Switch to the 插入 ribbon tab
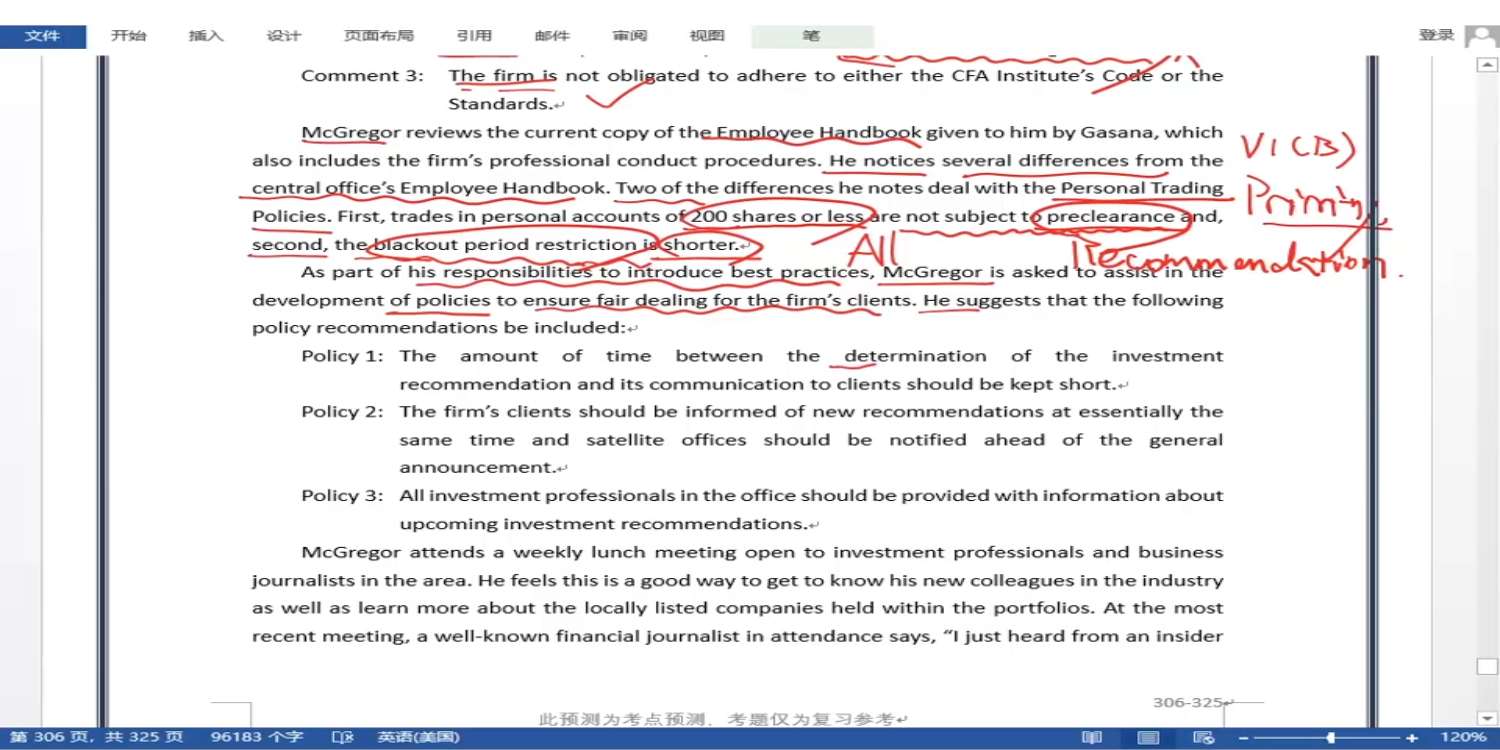1500x750 pixels. point(206,36)
